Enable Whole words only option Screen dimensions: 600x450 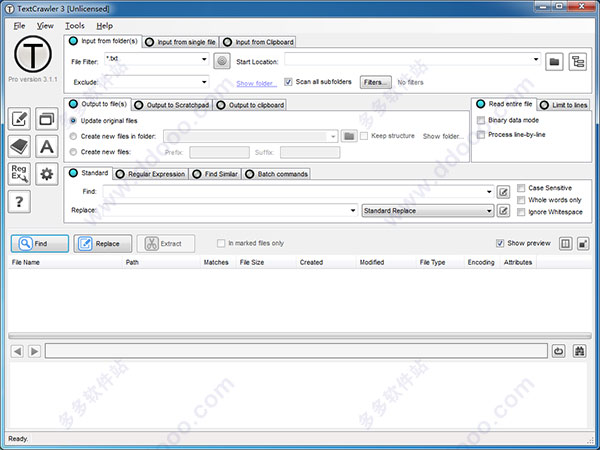point(521,200)
